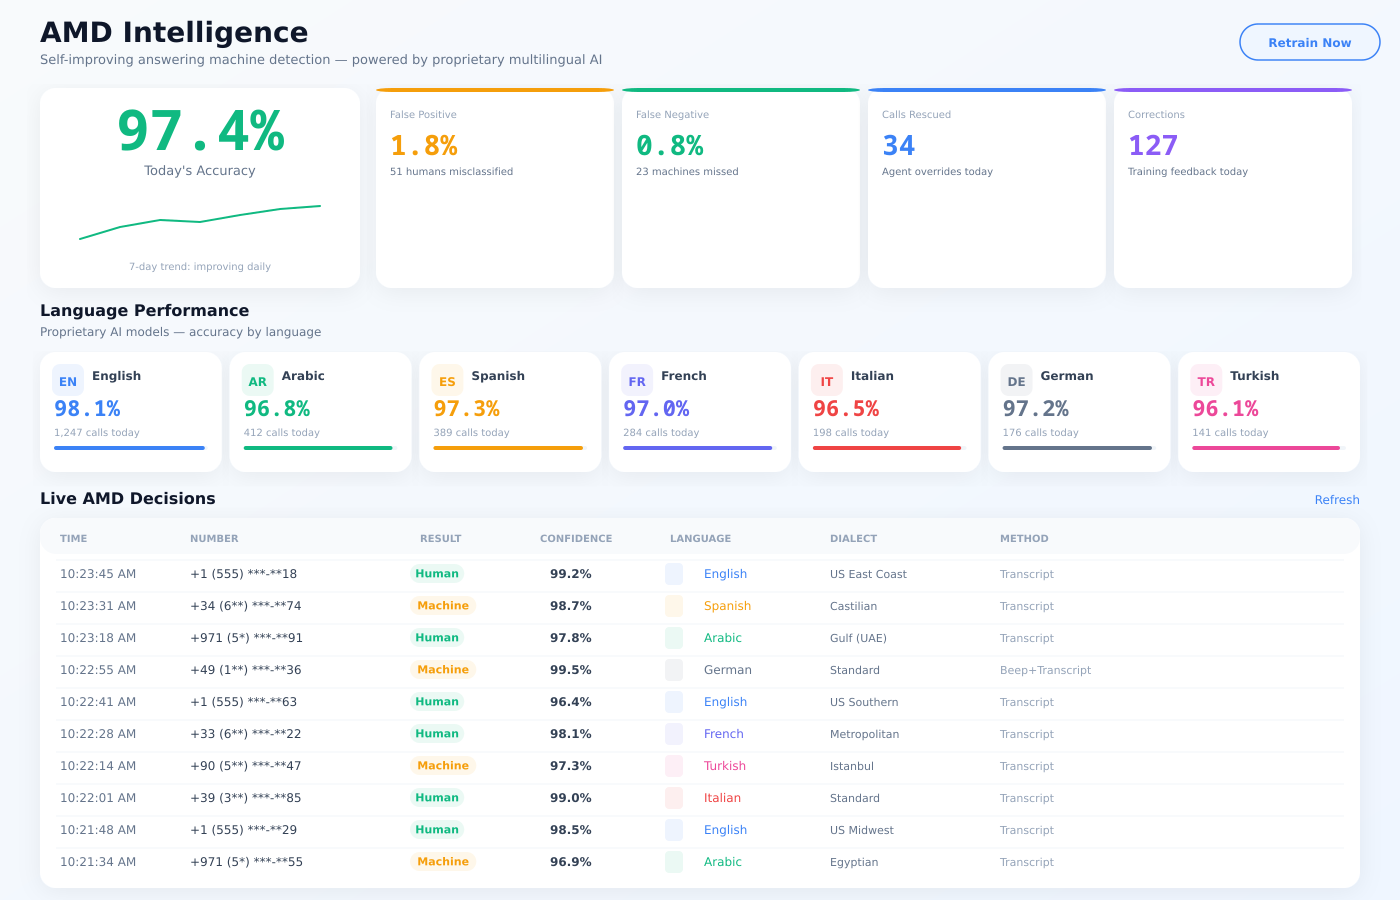
Task: Click the 99.5% confidence value
Action: coord(571,670)
